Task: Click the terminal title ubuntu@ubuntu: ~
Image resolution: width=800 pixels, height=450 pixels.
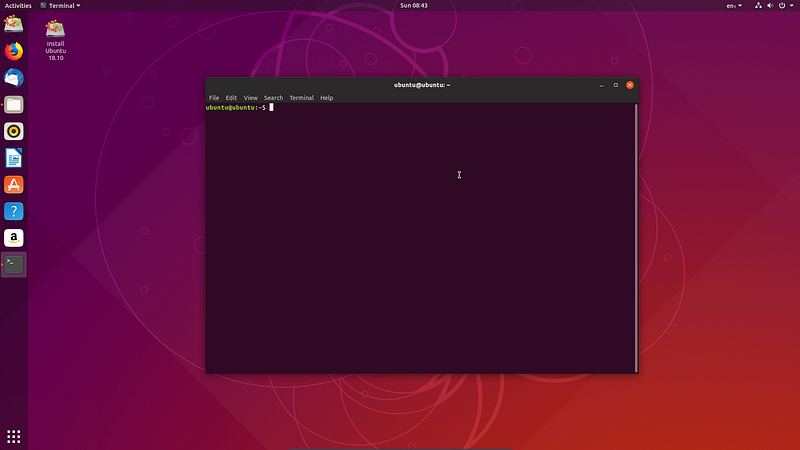Action: click(422, 85)
